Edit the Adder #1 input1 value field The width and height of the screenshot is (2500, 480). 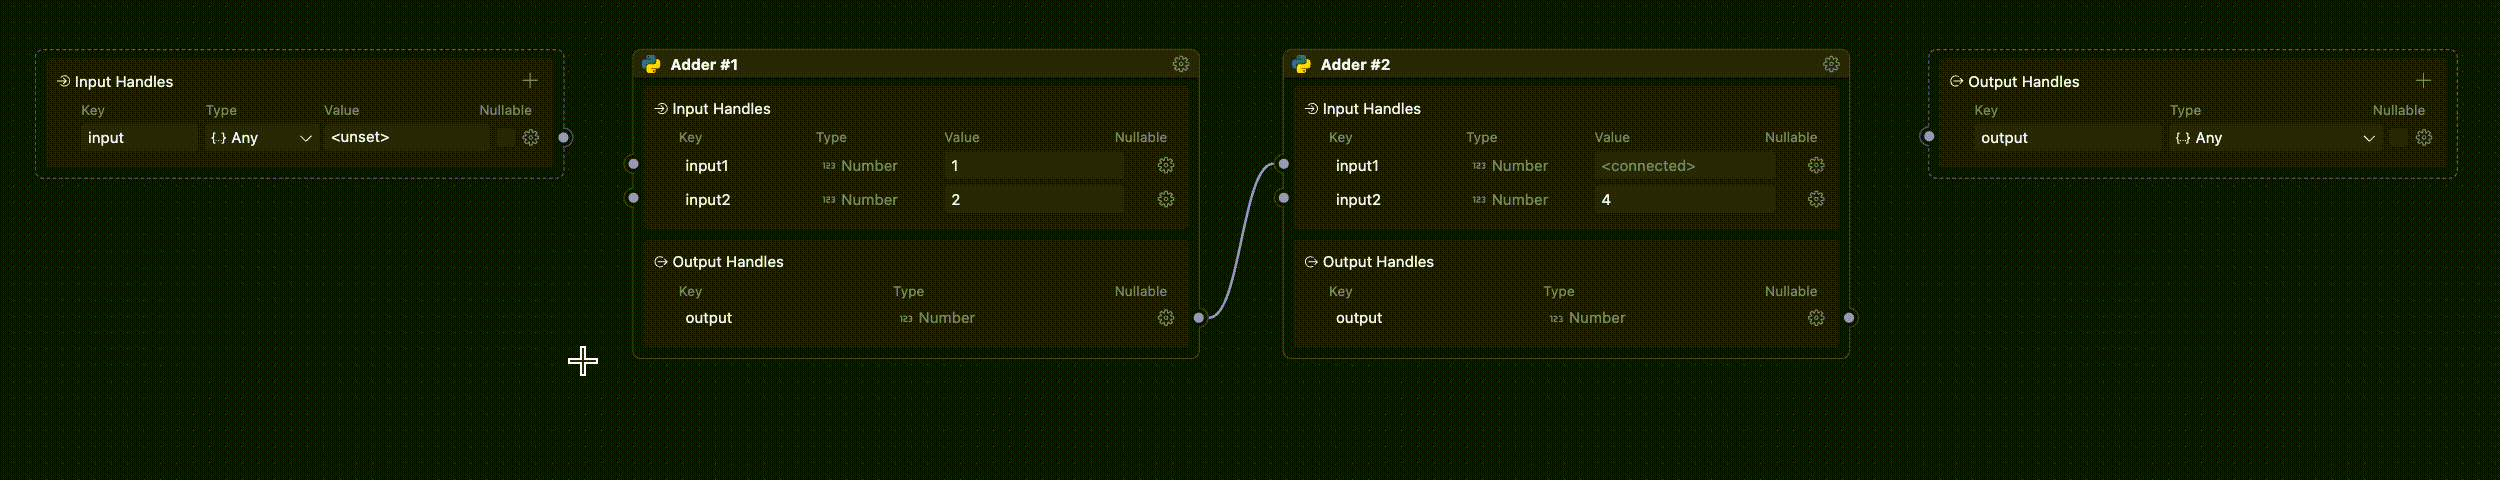pyautogui.click(x=1033, y=166)
